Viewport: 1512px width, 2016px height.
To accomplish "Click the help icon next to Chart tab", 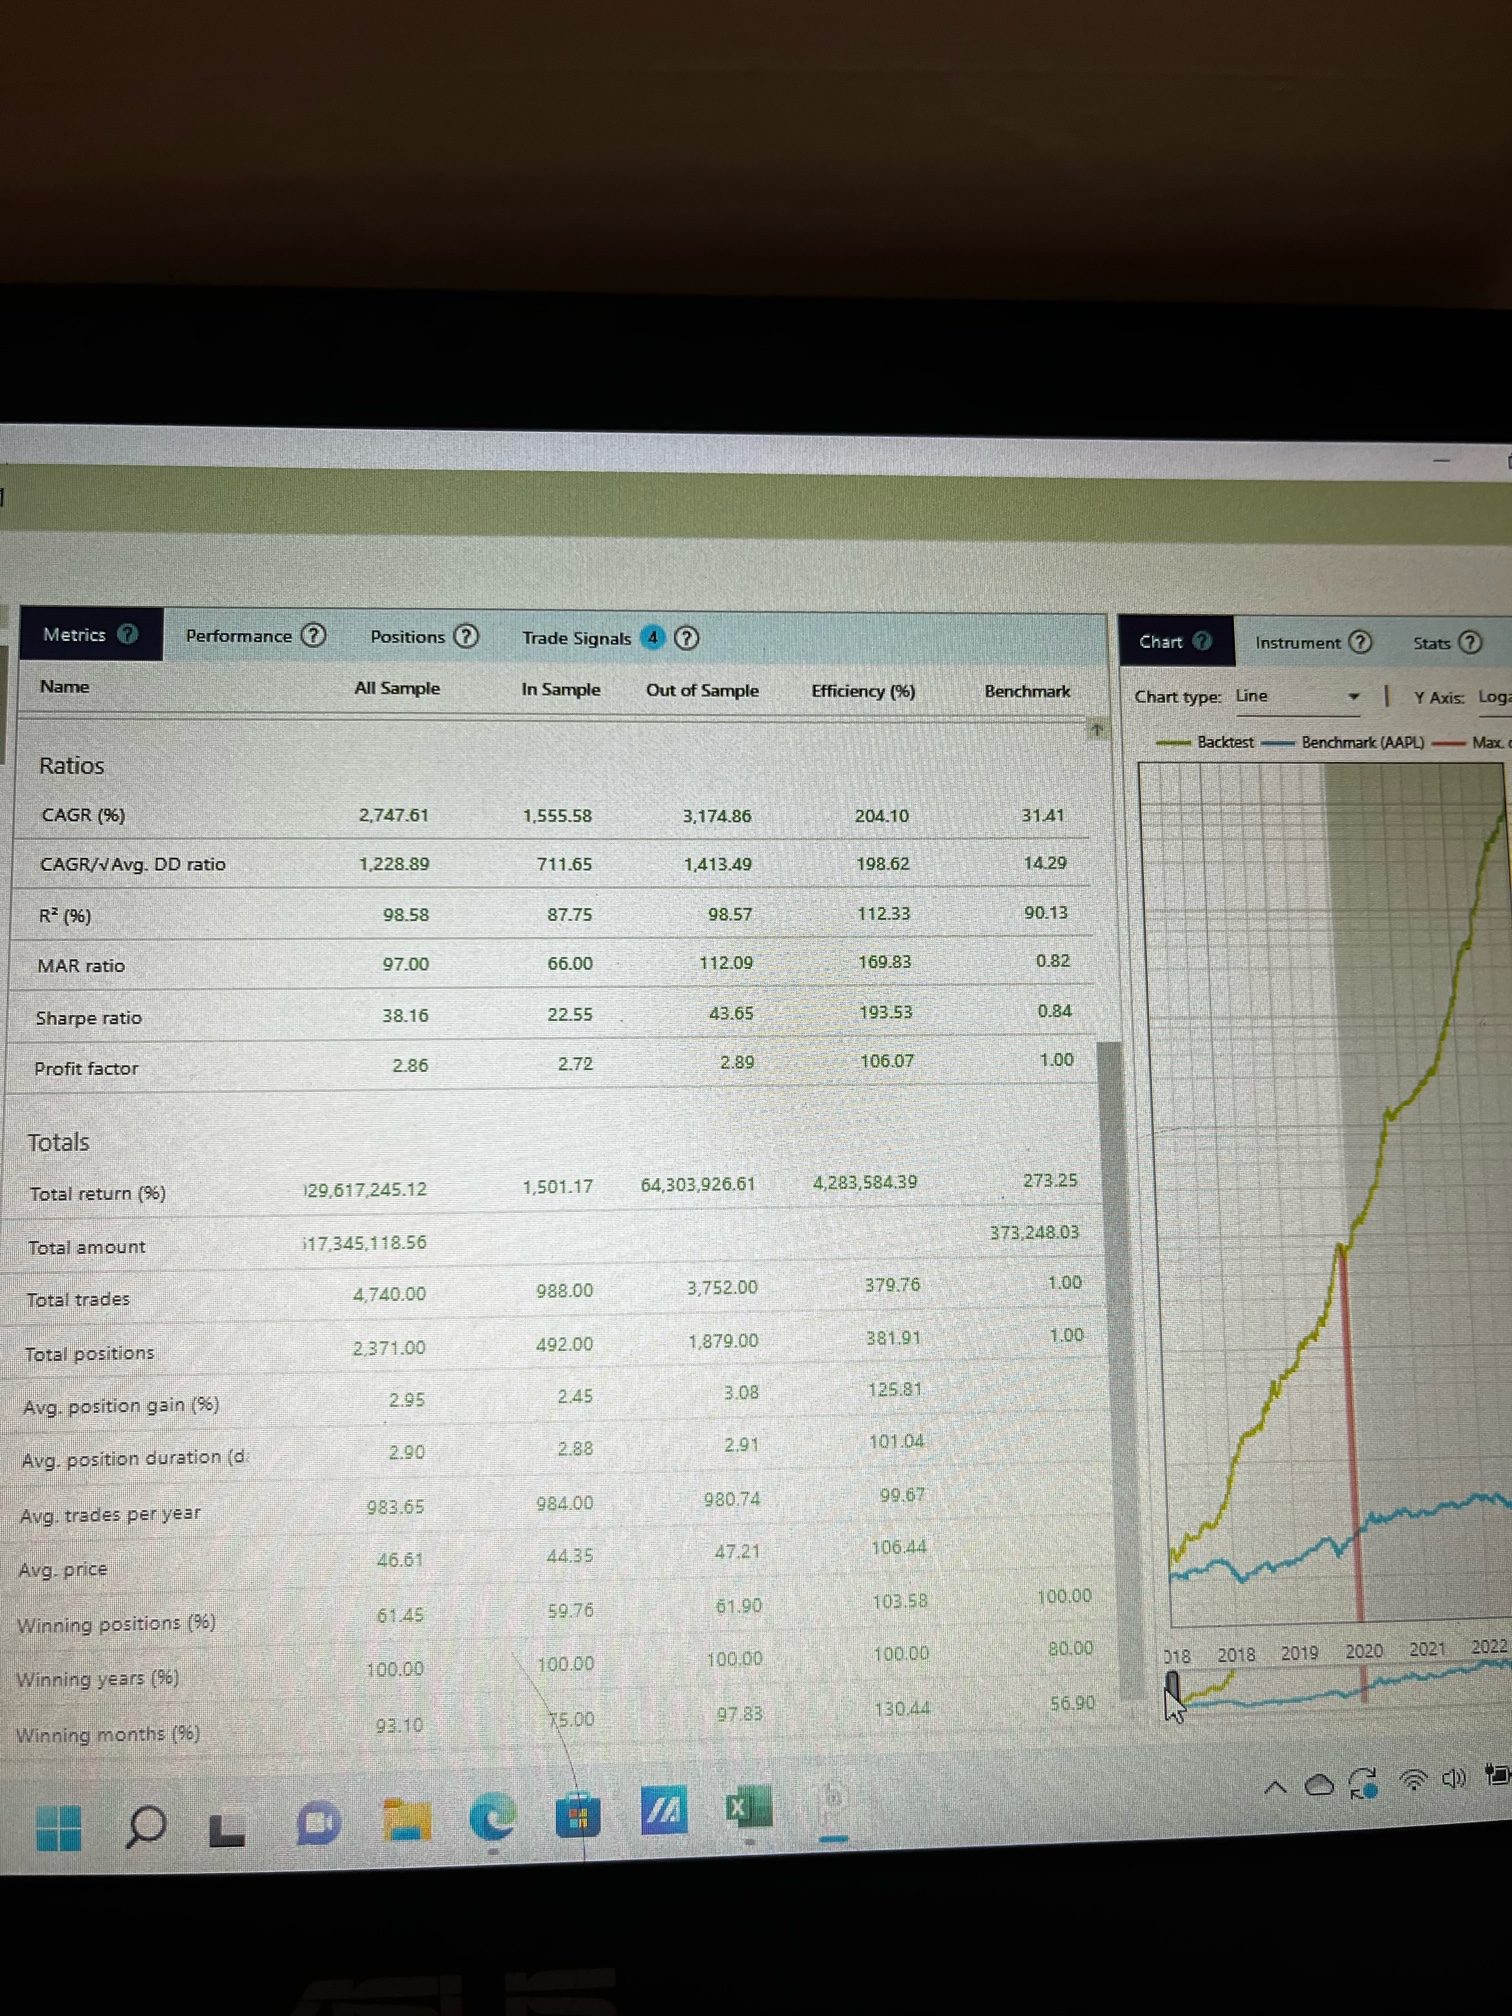I will coord(1203,641).
